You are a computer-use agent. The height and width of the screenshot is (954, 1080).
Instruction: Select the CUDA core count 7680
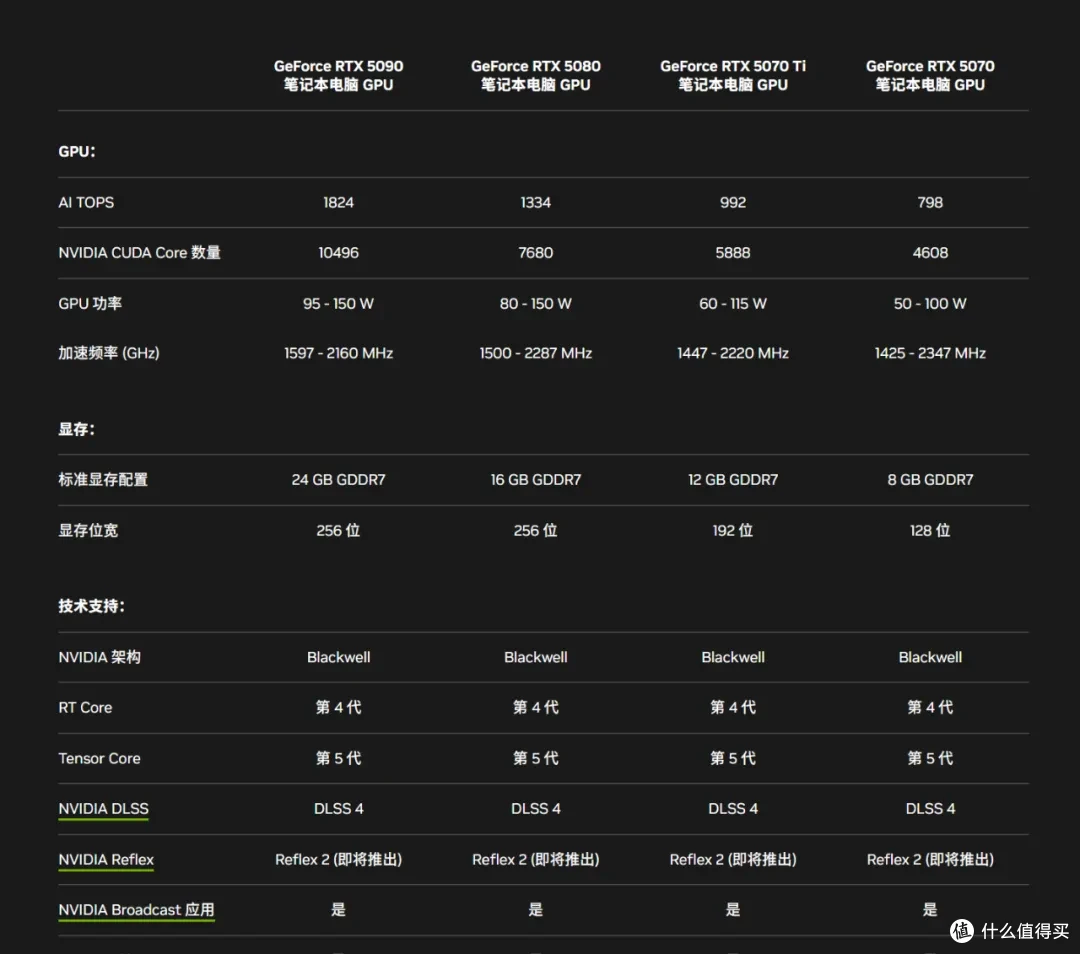click(x=535, y=253)
